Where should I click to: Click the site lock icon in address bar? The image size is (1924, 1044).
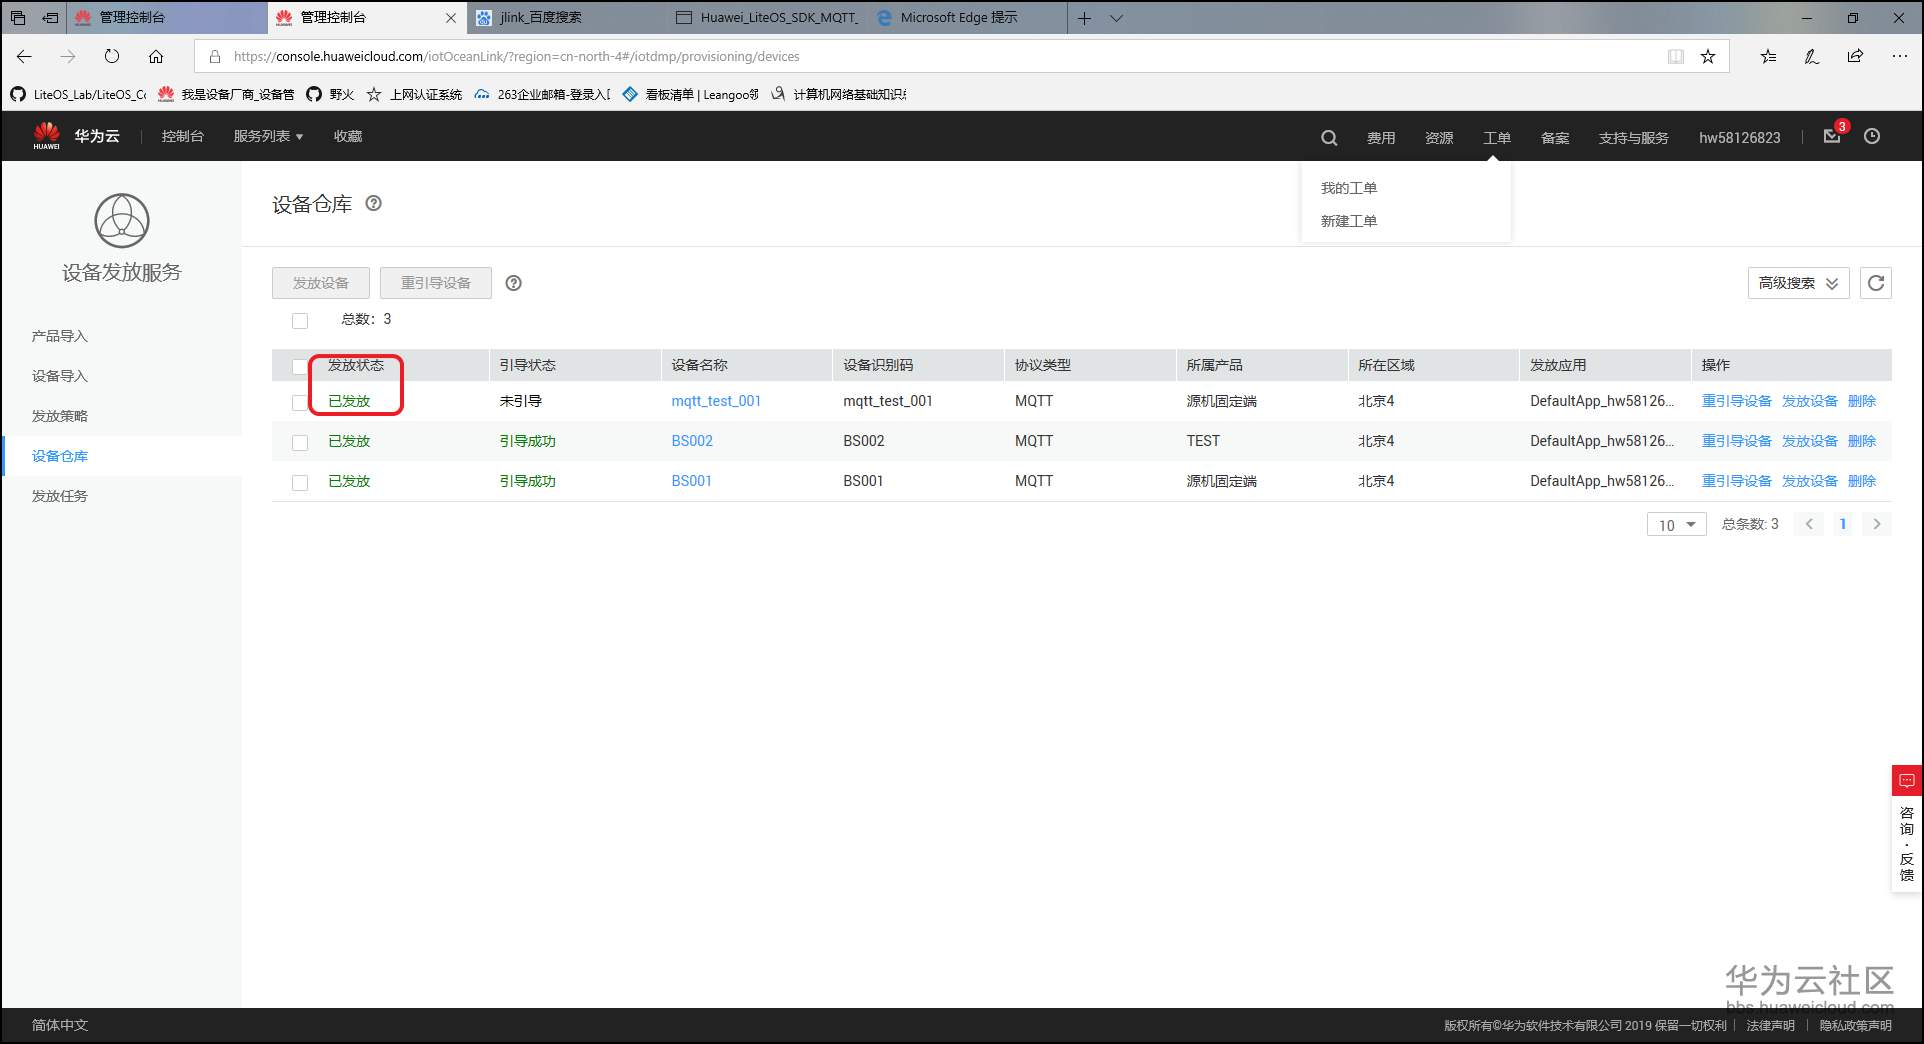[214, 56]
